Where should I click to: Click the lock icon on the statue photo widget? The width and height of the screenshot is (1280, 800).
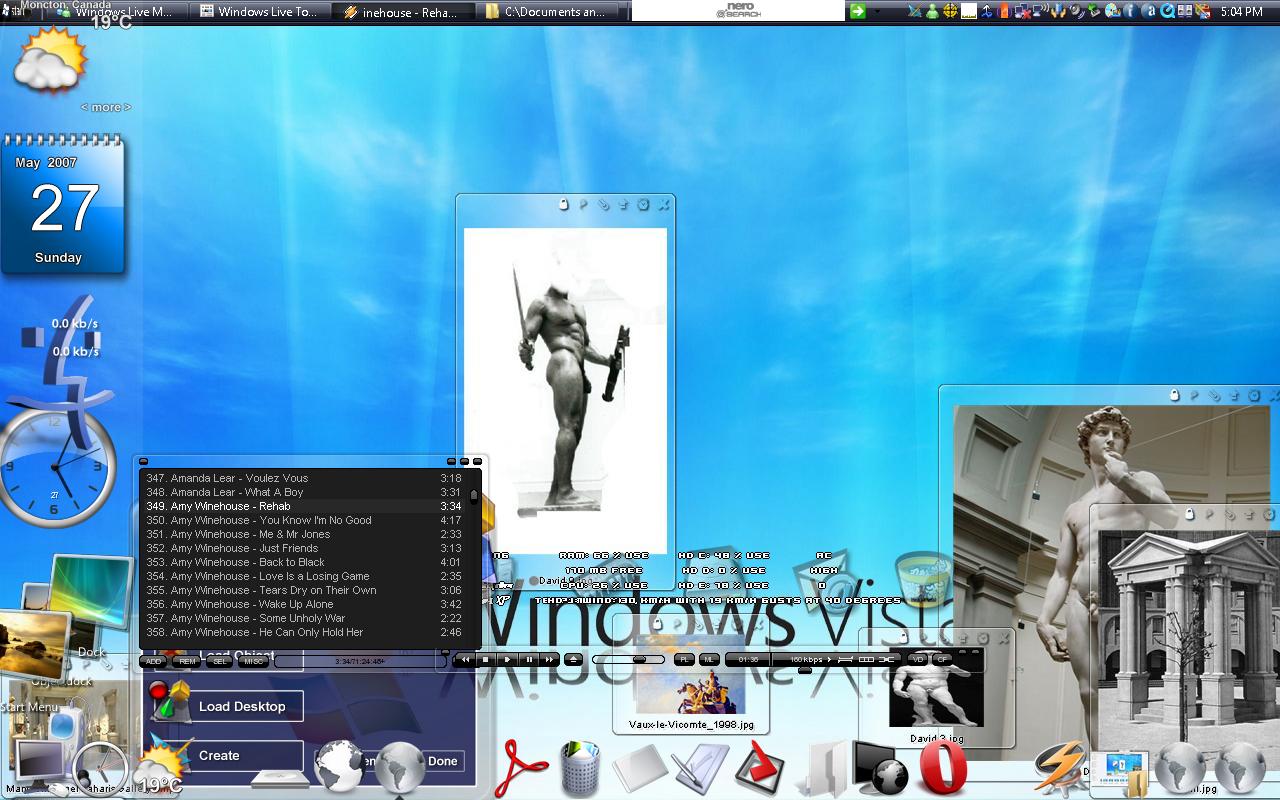point(563,204)
